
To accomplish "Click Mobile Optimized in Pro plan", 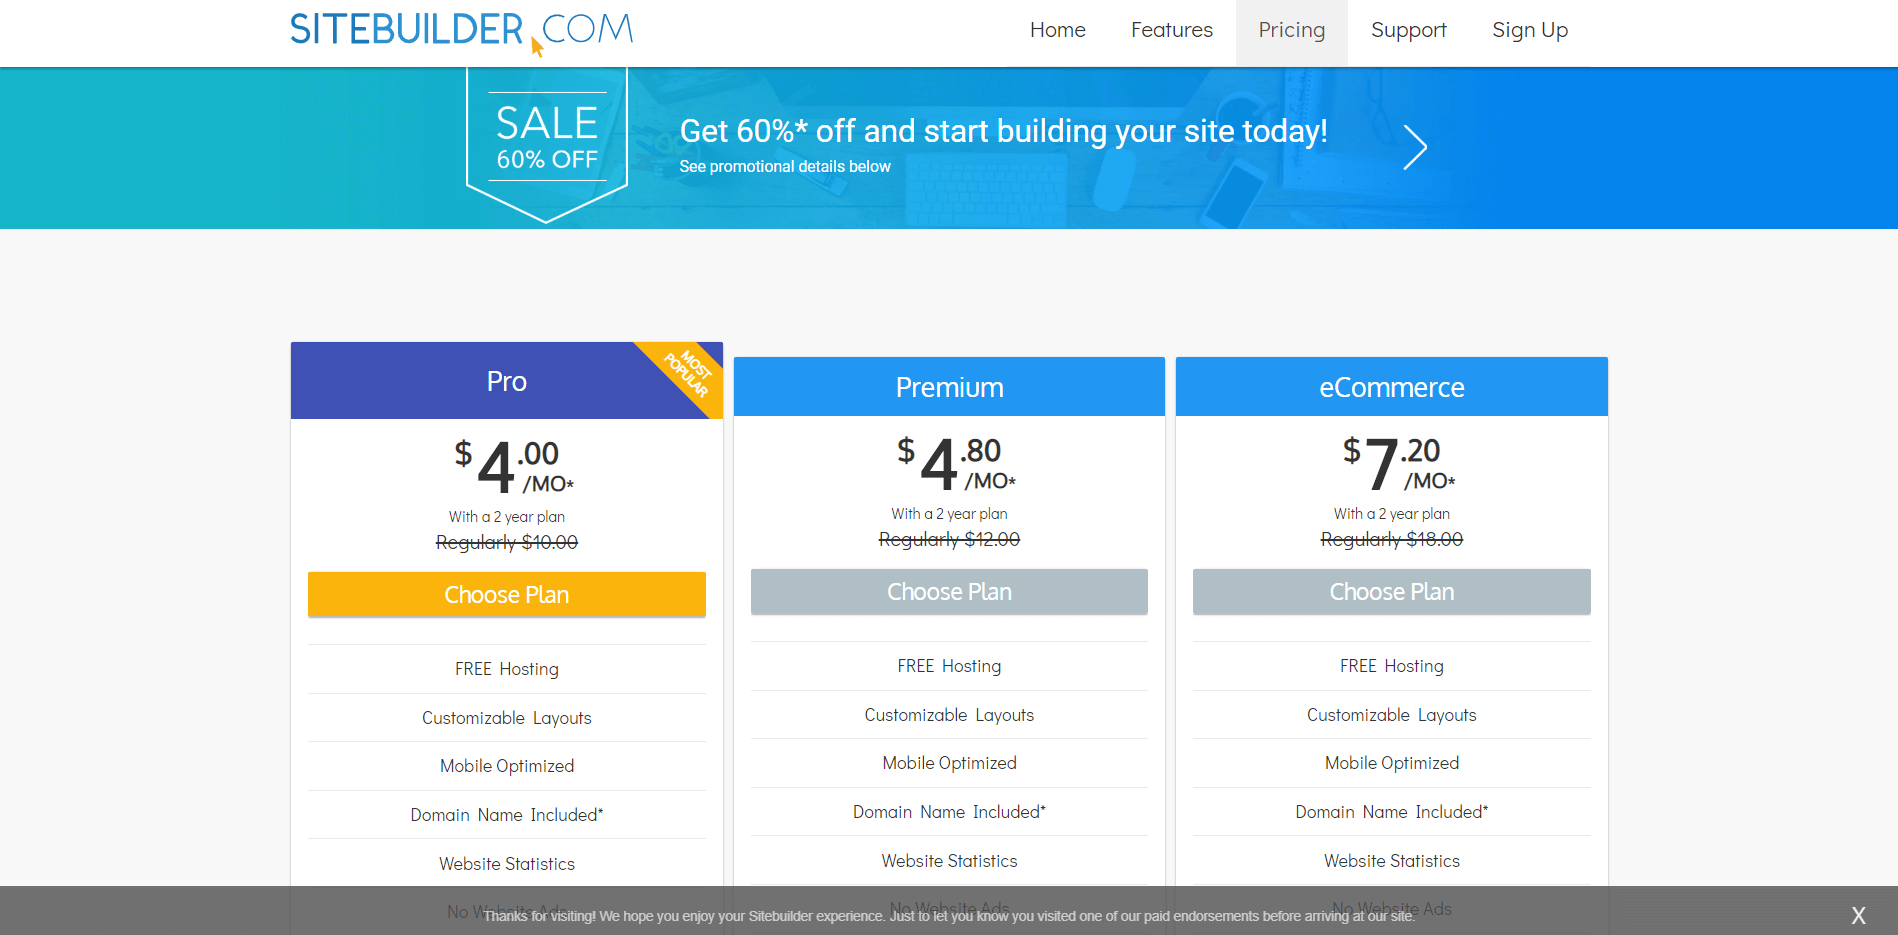I will click(507, 766).
